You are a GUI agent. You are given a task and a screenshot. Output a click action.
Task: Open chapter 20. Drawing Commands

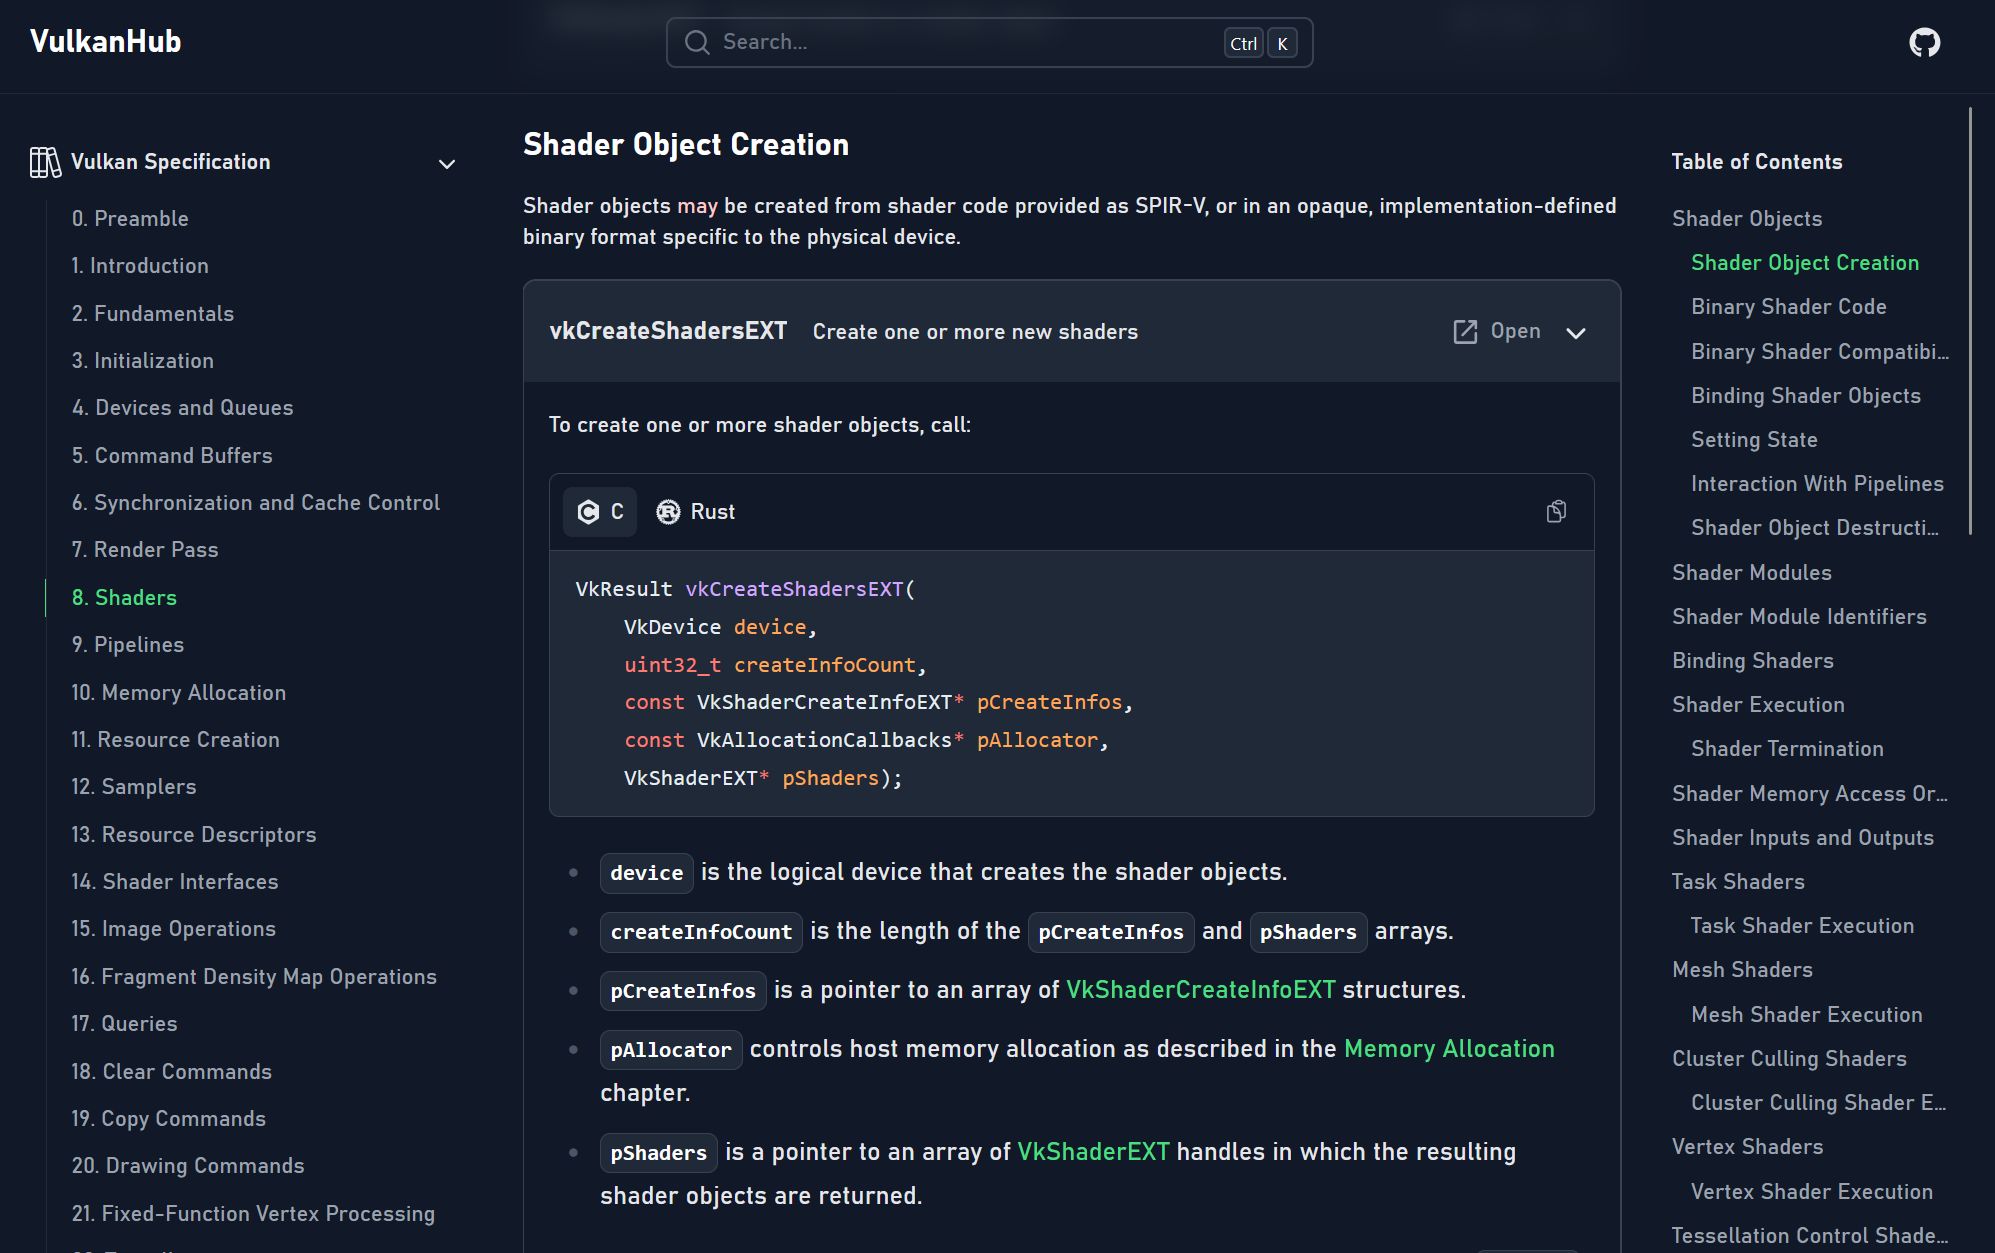point(188,1166)
